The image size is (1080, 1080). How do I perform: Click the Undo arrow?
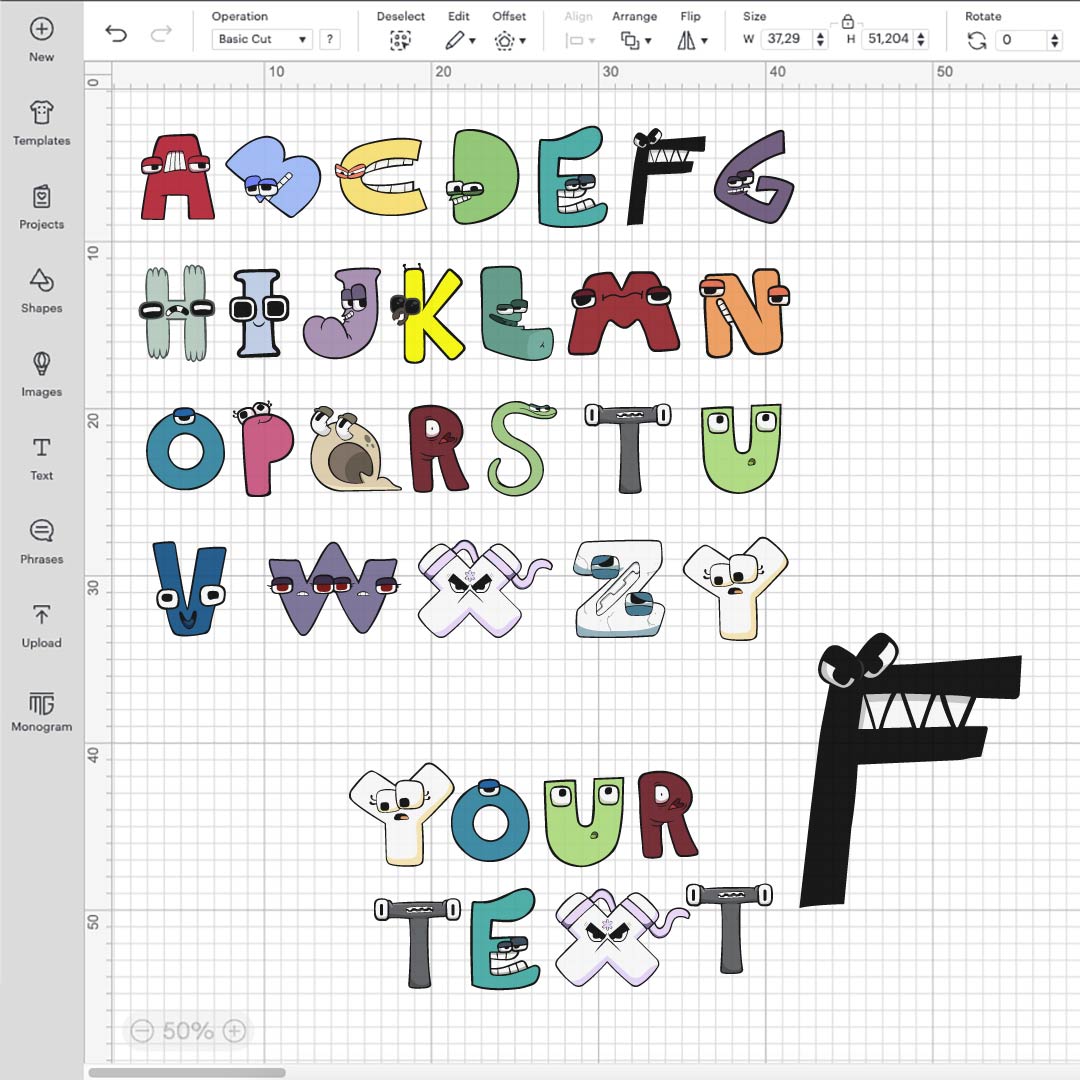point(116,35)
